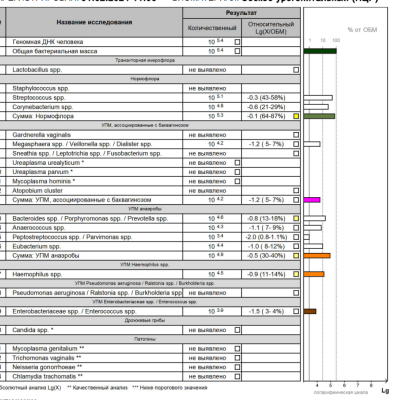Click the value -0.5 (30-40%)

coord(266,256)
